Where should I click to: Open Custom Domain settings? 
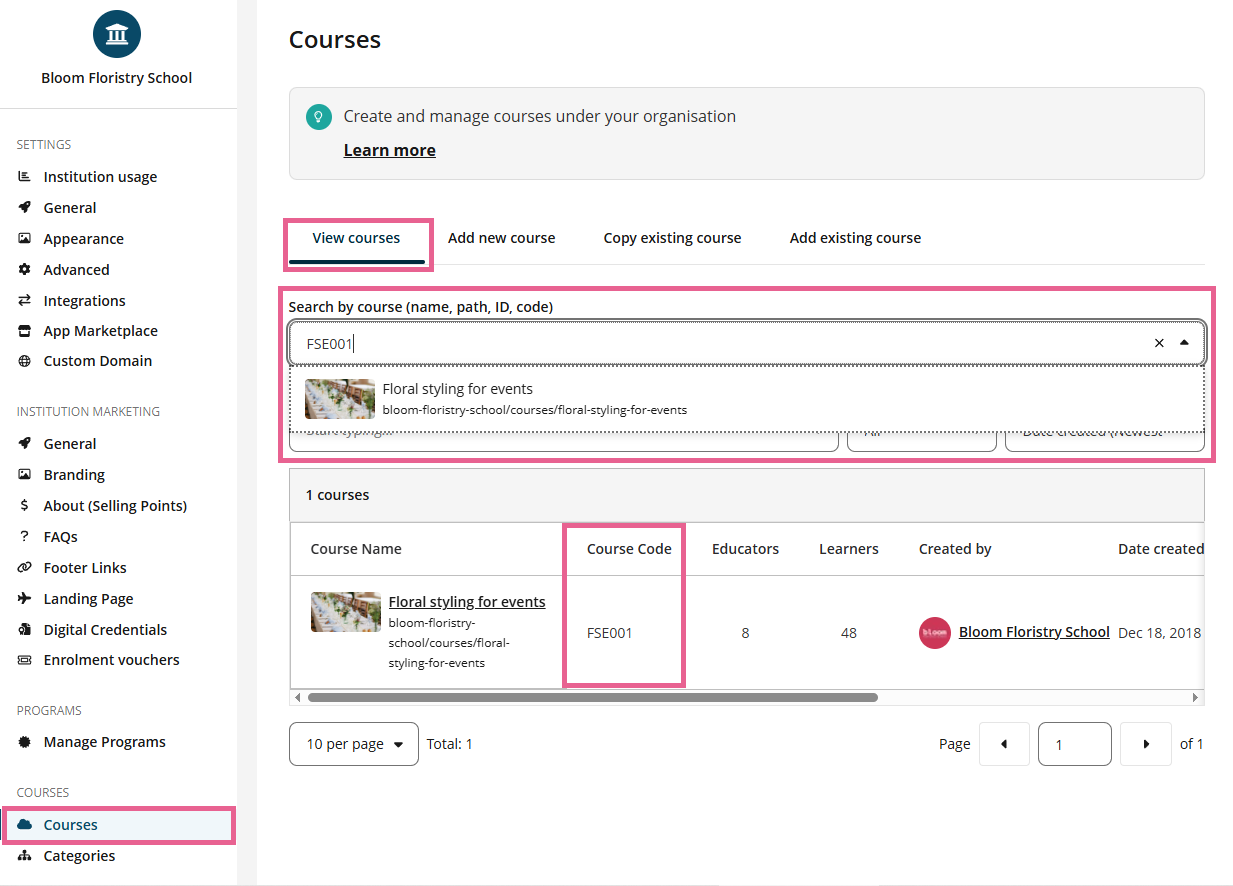coord(97,361)
